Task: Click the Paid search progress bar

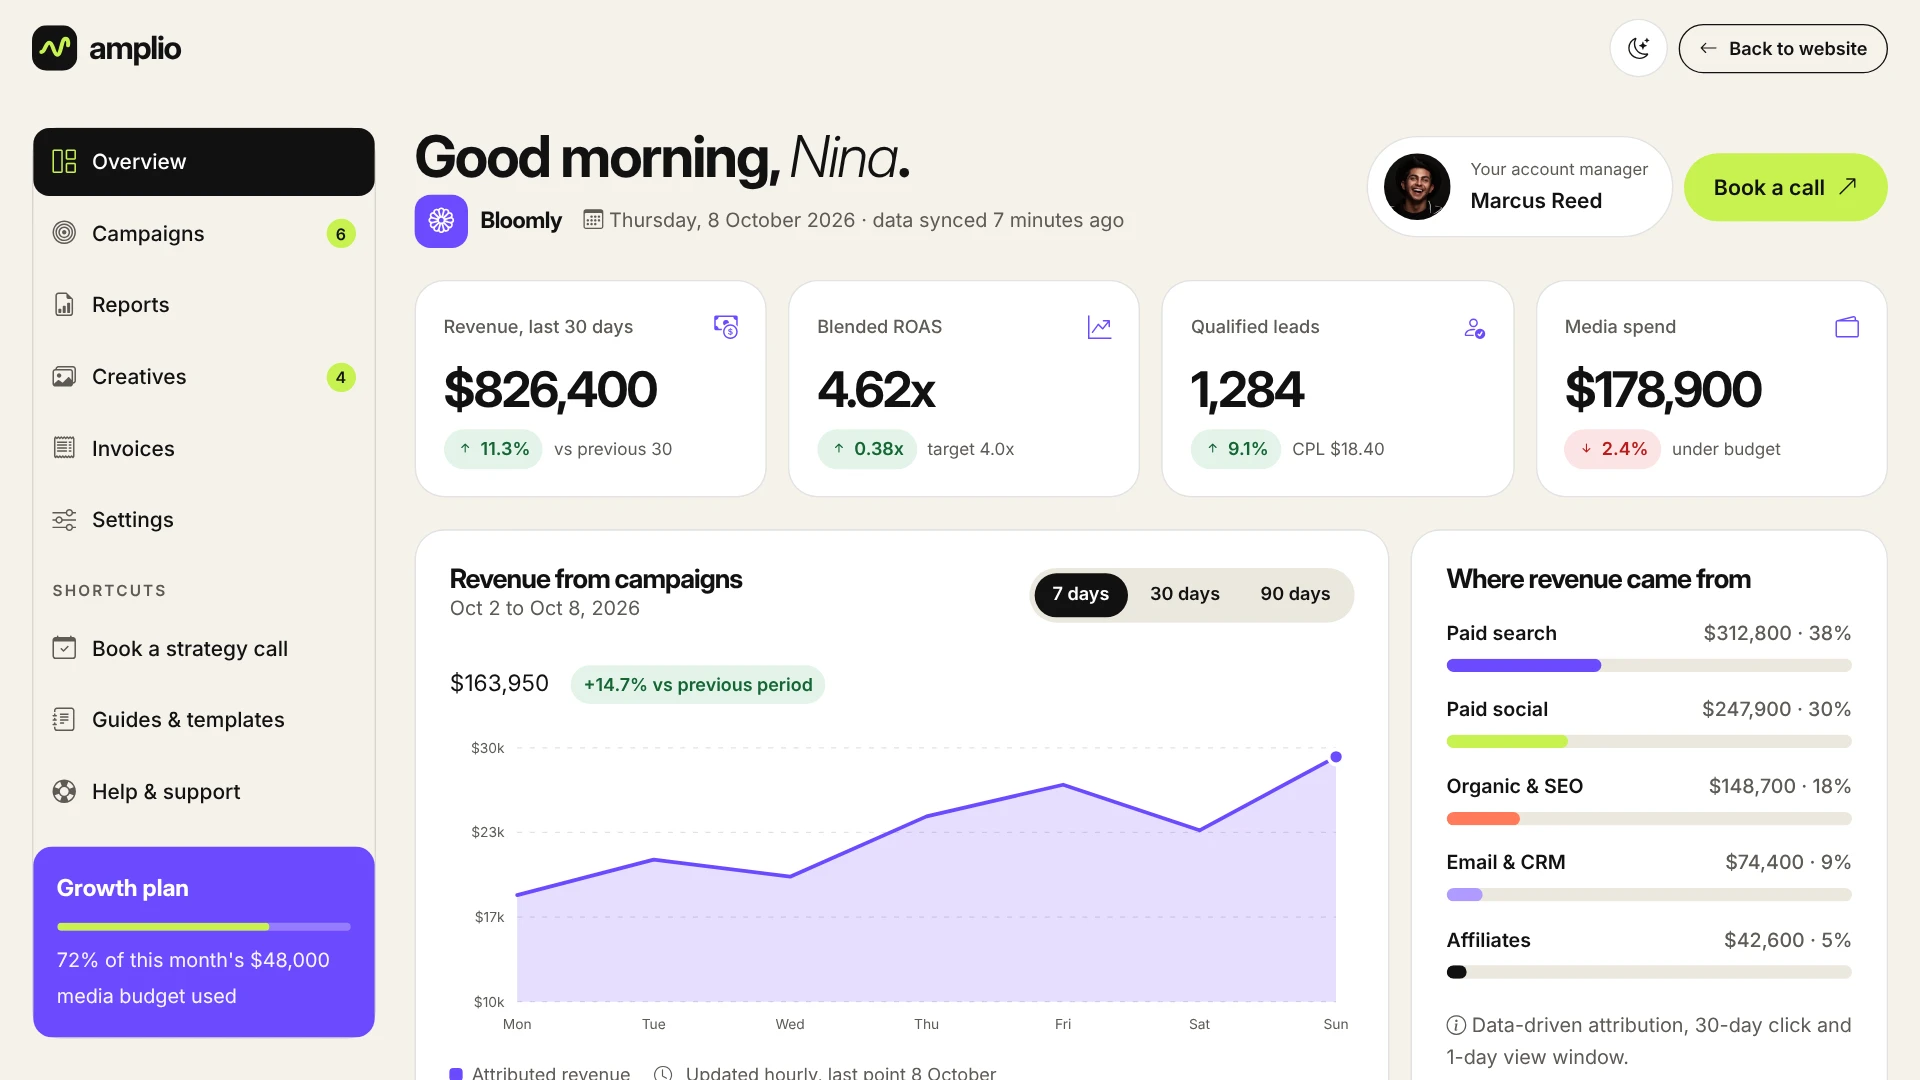Action: 1648,666
